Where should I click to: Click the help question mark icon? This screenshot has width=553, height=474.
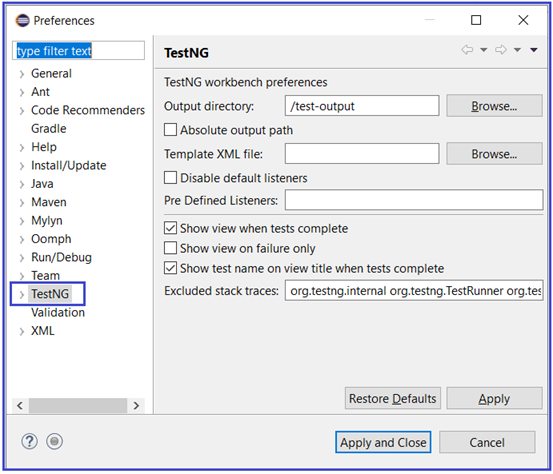click(29, 441)
